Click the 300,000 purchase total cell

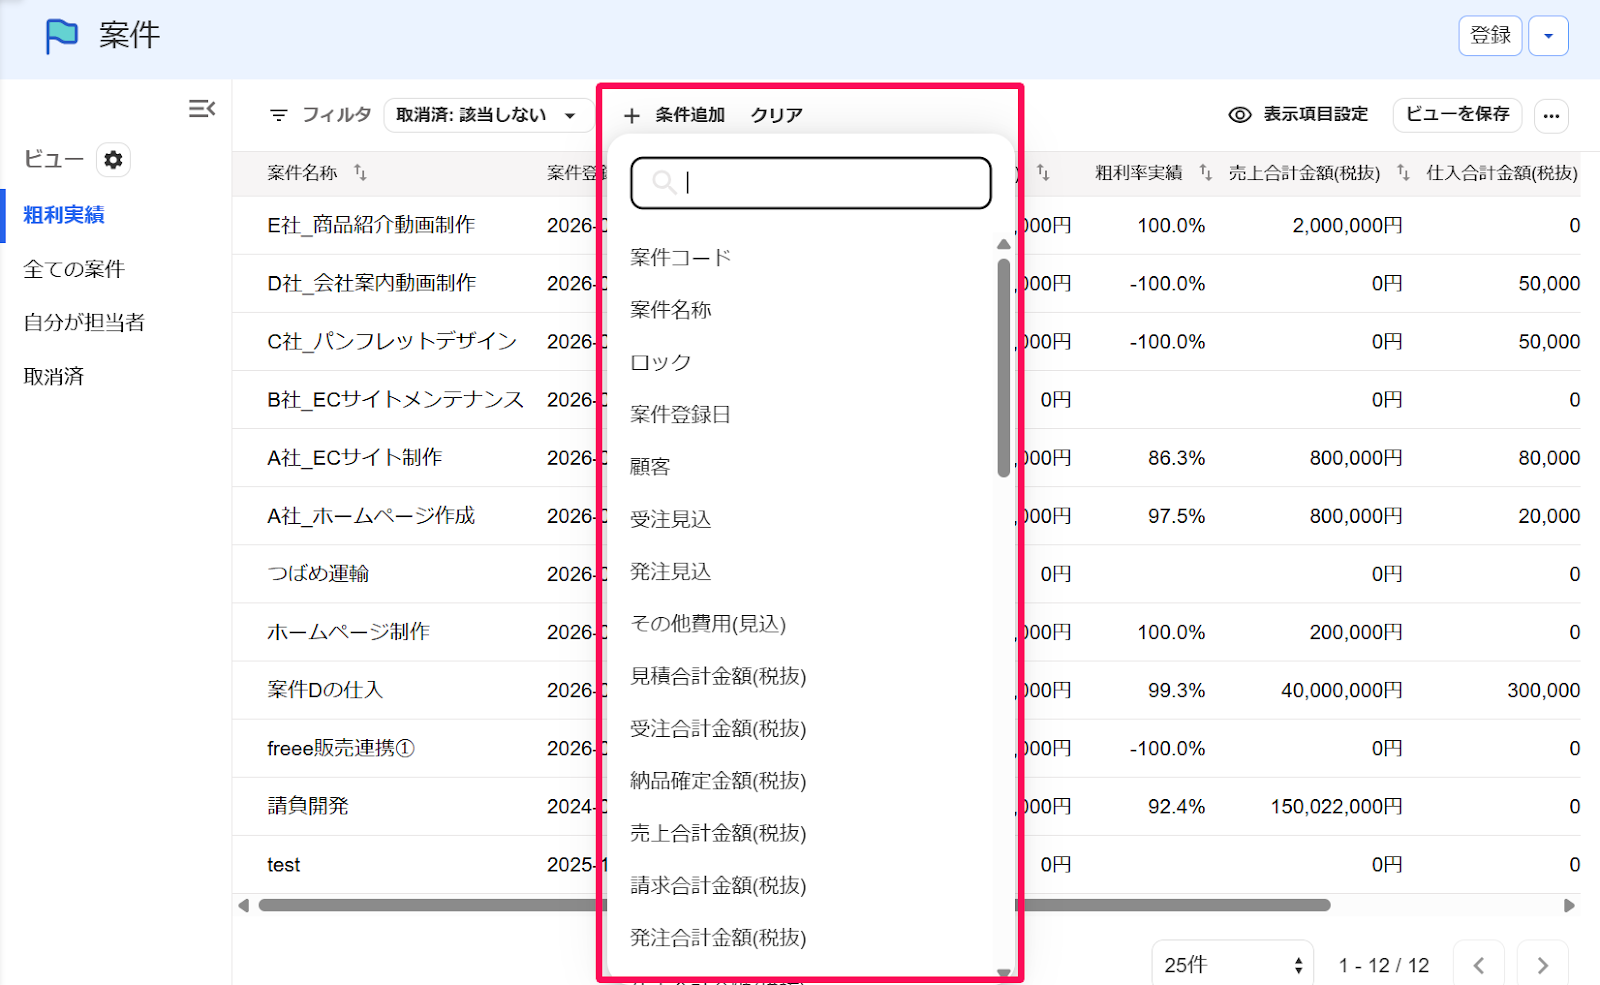[1543, 691]
